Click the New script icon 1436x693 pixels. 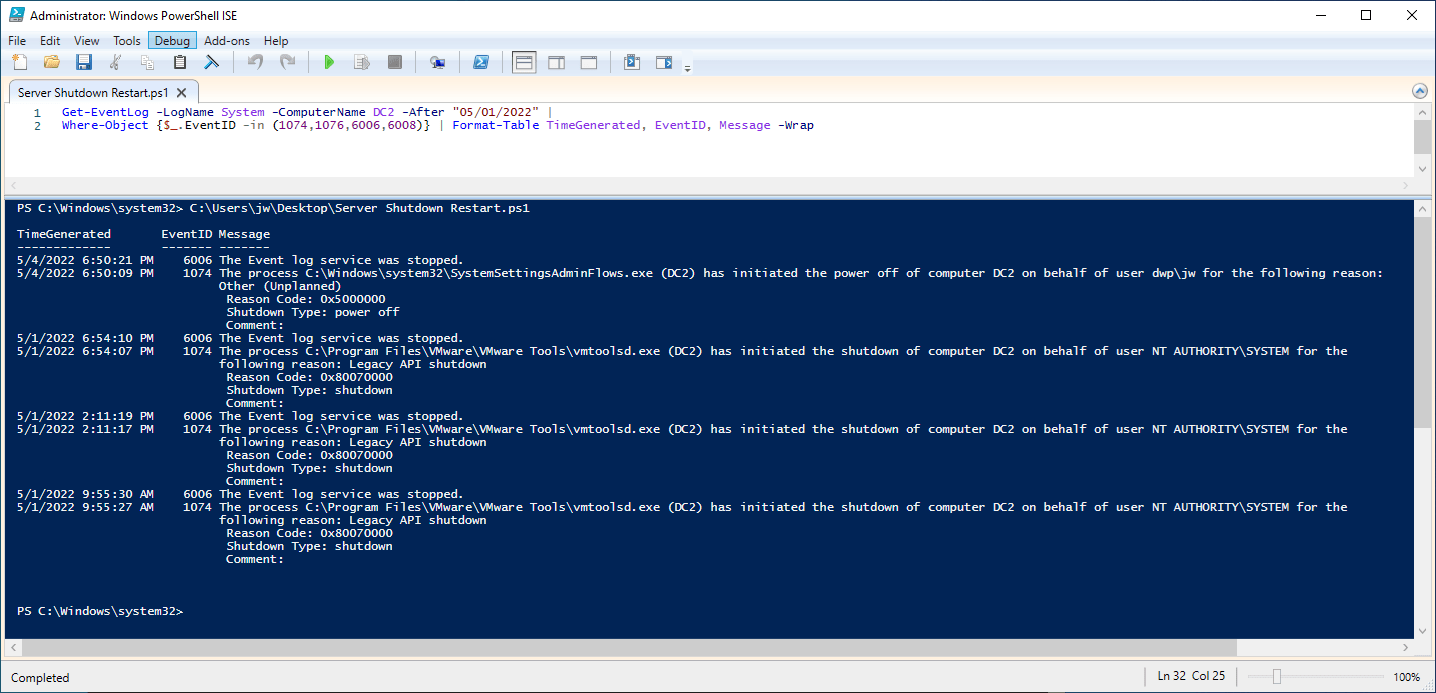pos(20,63)
